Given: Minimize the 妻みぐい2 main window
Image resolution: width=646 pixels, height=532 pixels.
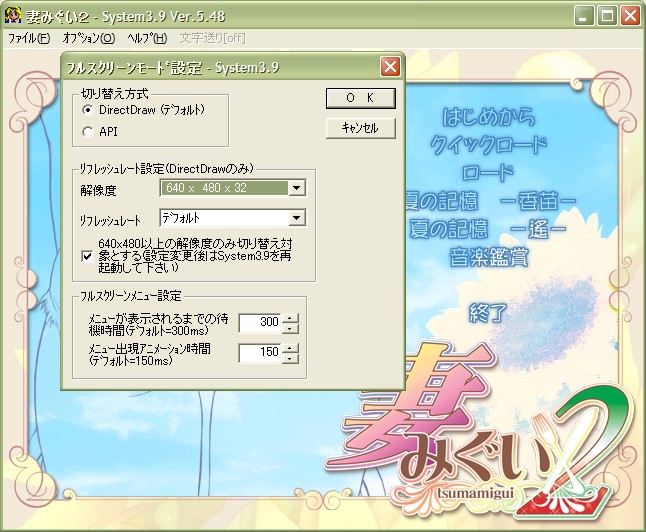Looking at the screenshot, I should [x=584, y=16].
